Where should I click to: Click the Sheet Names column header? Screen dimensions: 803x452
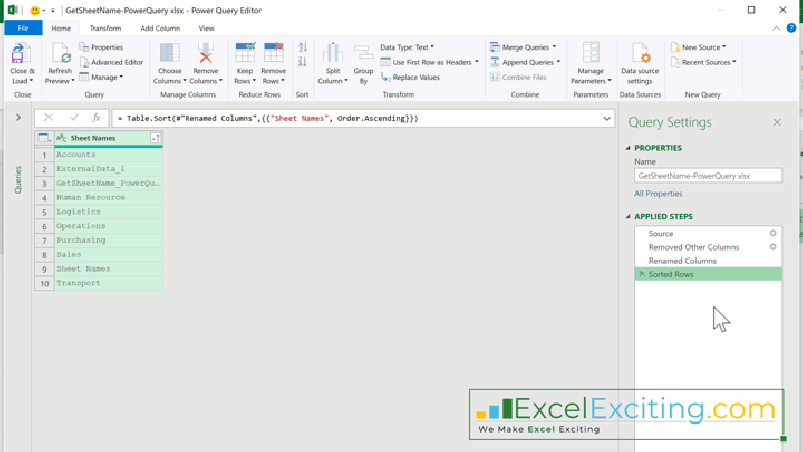point(109,138)
